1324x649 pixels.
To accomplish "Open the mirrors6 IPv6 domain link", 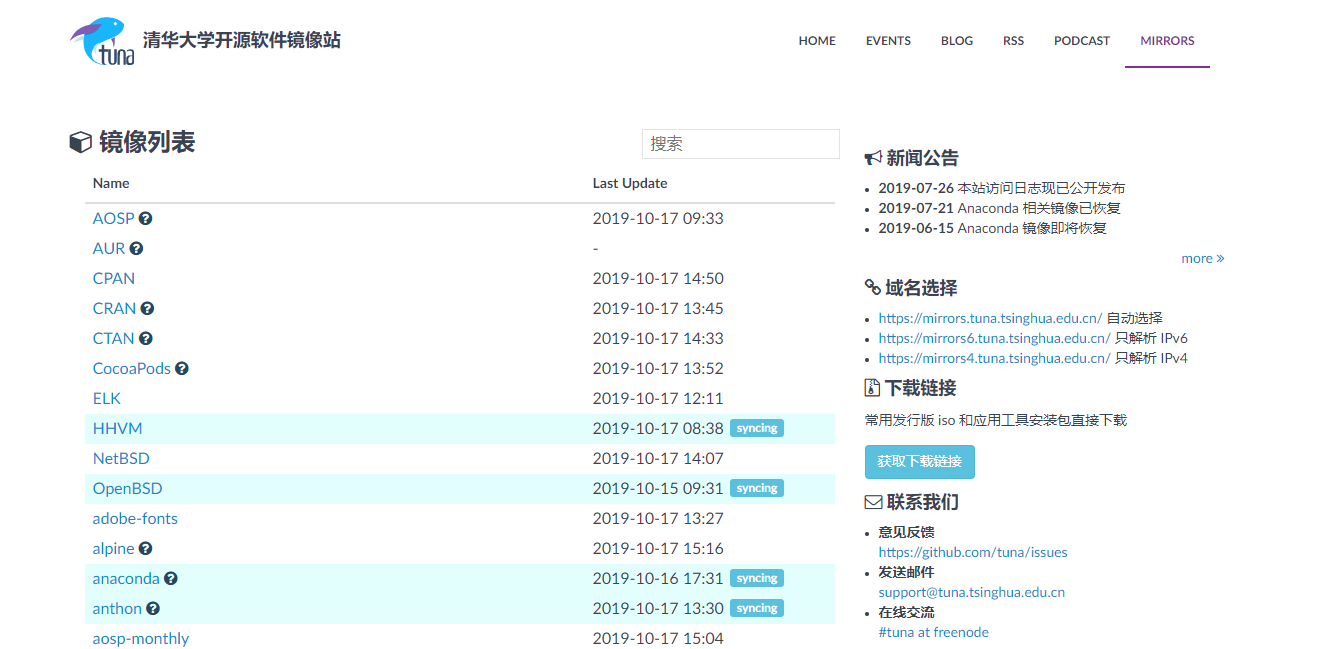I will 995,338.
